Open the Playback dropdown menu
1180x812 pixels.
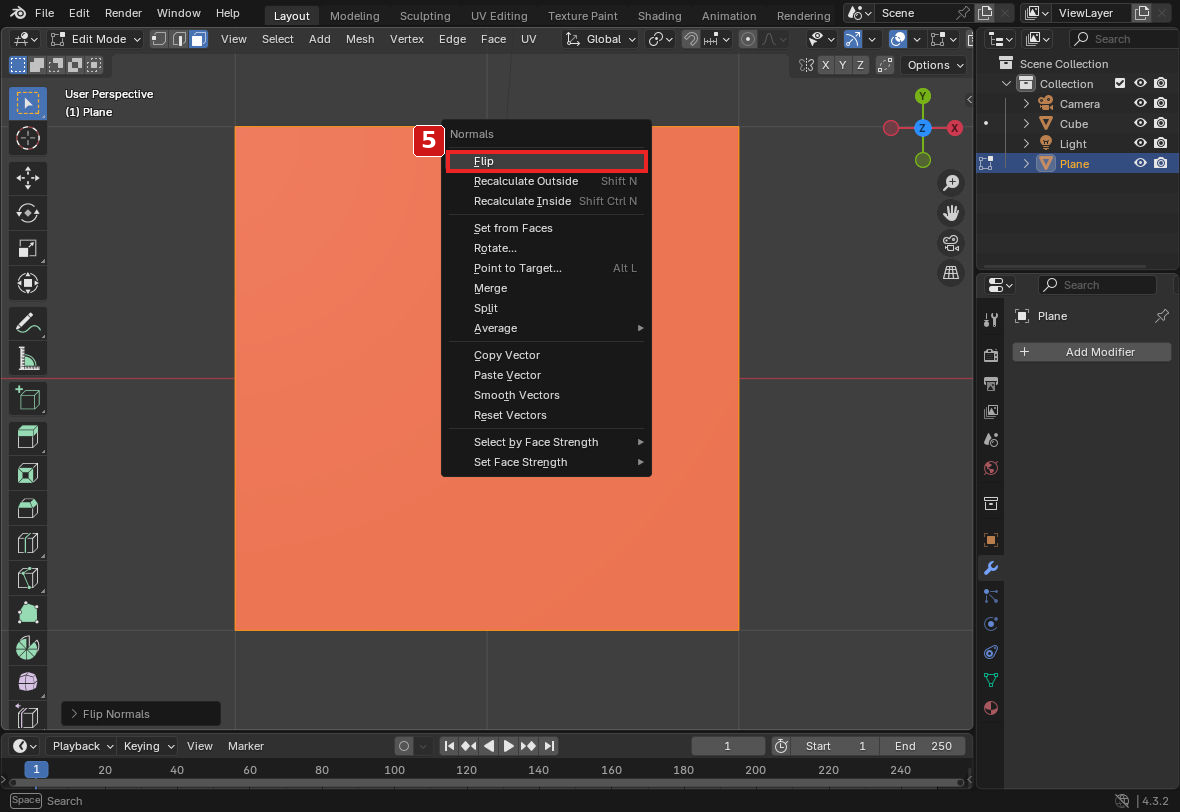point(81,747)
